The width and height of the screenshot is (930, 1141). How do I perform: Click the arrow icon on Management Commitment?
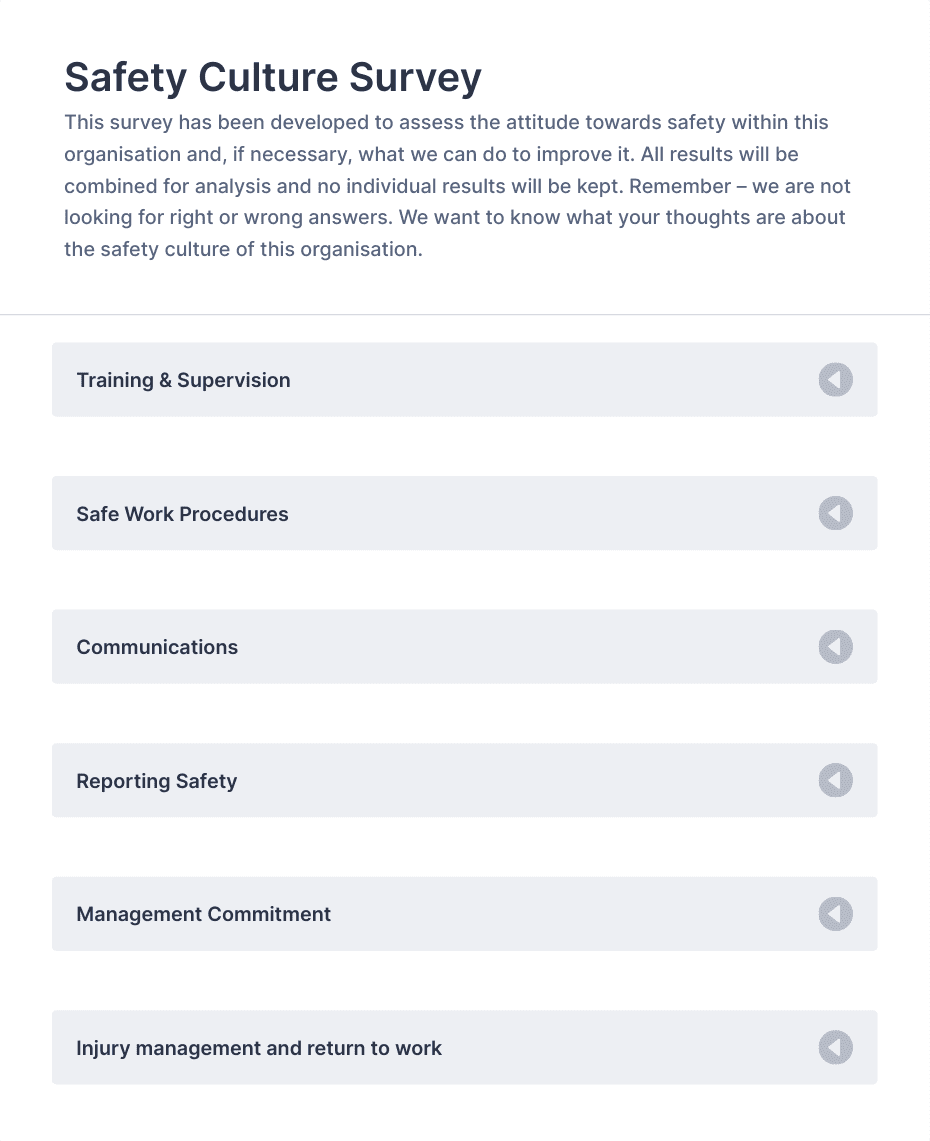pos(835,914)
